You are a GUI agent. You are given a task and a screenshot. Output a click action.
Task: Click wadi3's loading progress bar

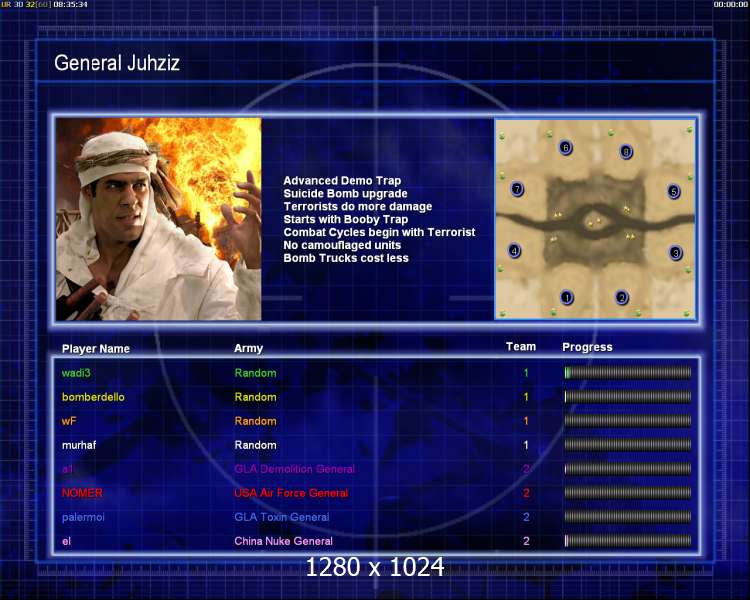(x=628, y=373)
